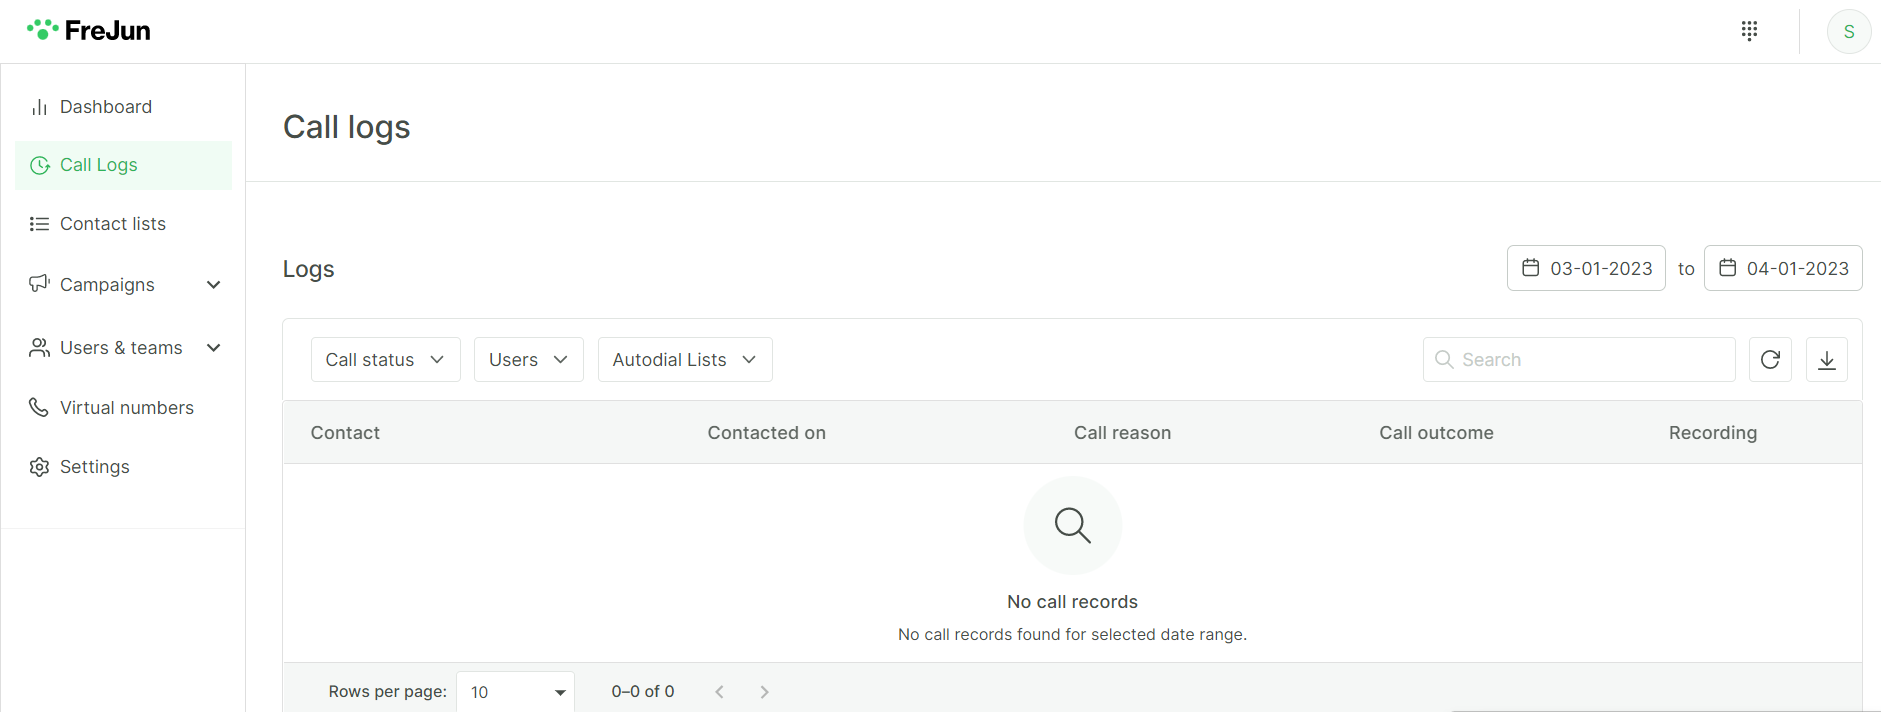Expand the Campaigns menu chevron
This screenshot has width=1881, height=712.
click(213, 285)
